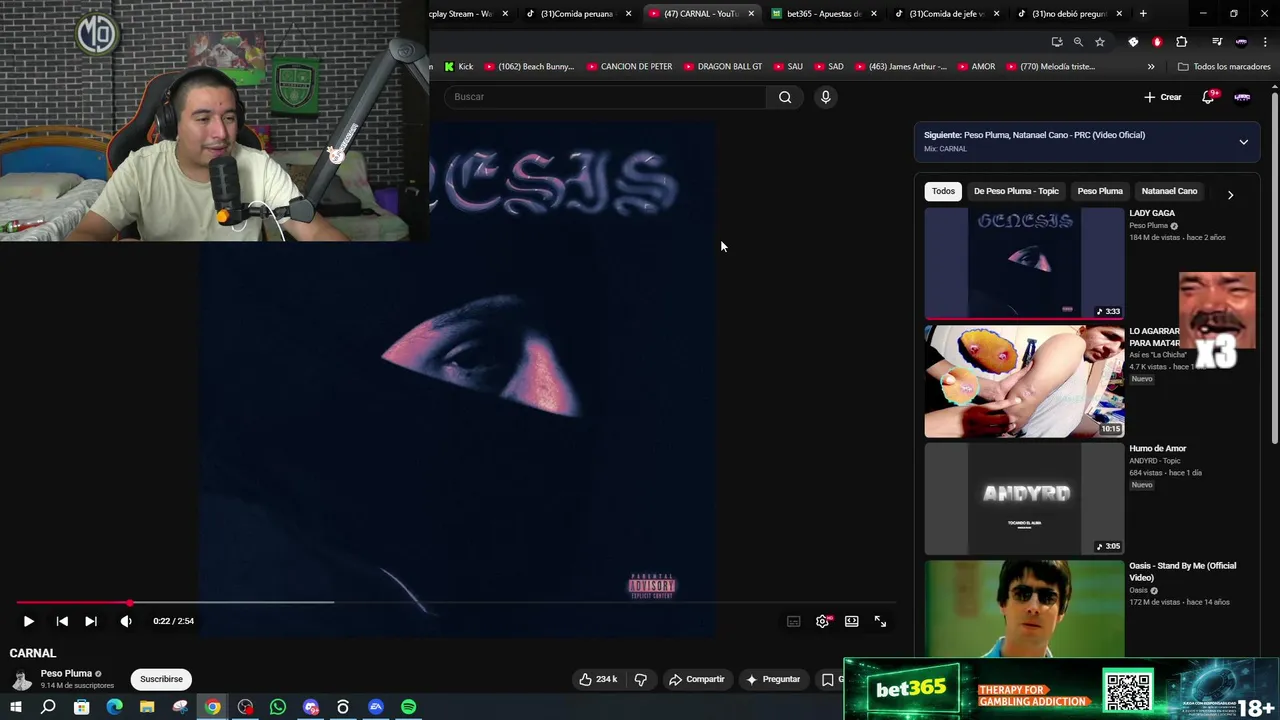Open Windows Start menu

[x=16, y=707]
